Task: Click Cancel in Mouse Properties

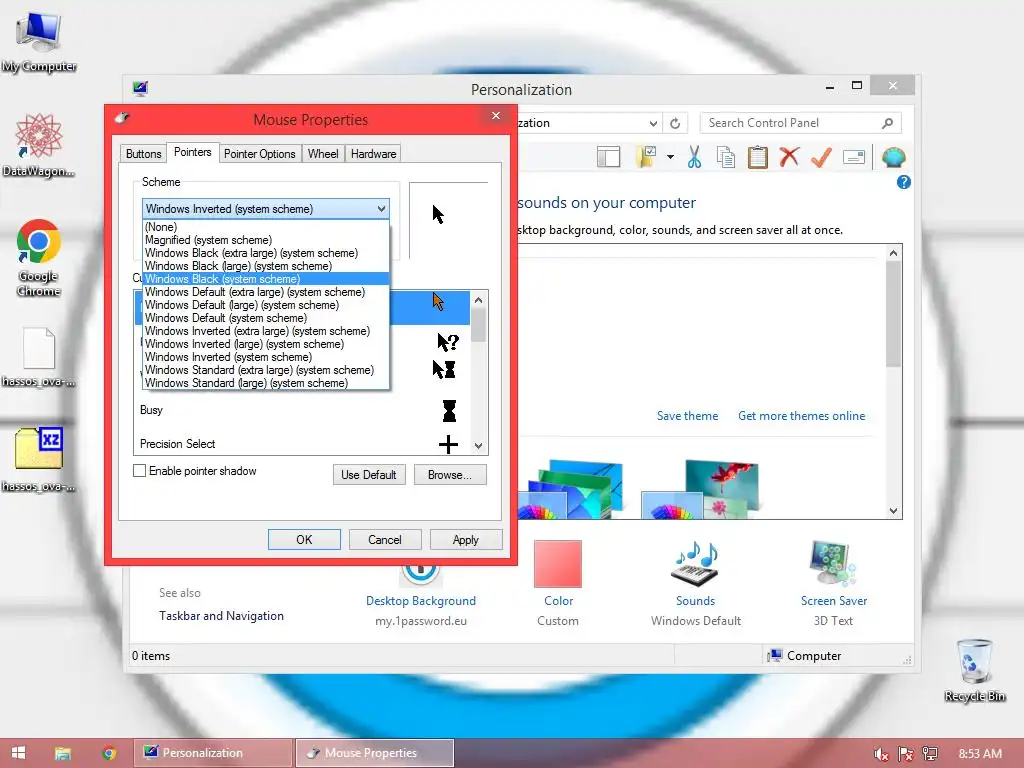Action: click(385, 540)
